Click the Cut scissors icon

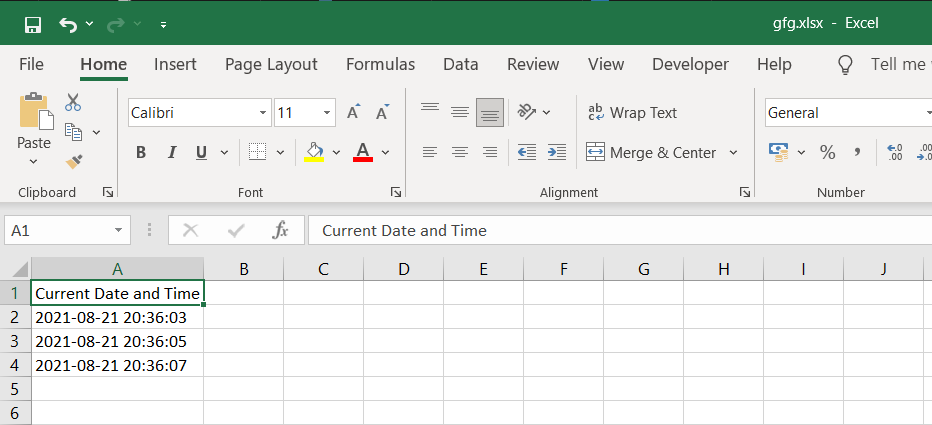[73, 102]
